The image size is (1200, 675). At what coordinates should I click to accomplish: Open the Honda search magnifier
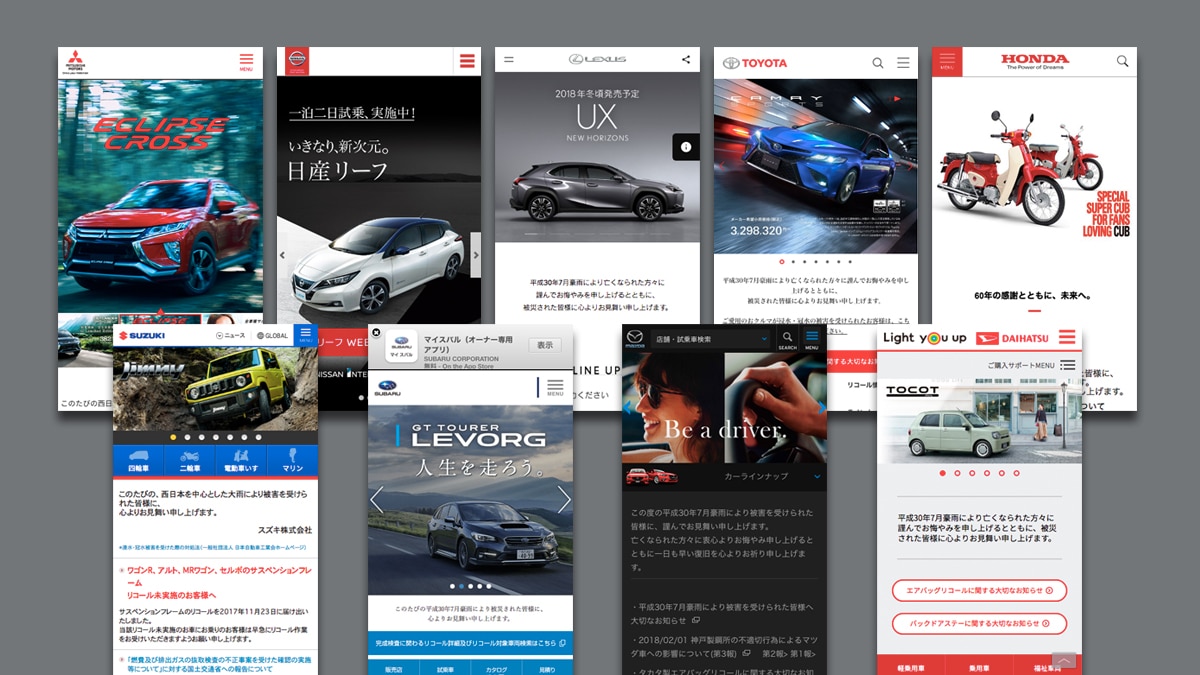pyautogui.click(x=1122, y=62)
